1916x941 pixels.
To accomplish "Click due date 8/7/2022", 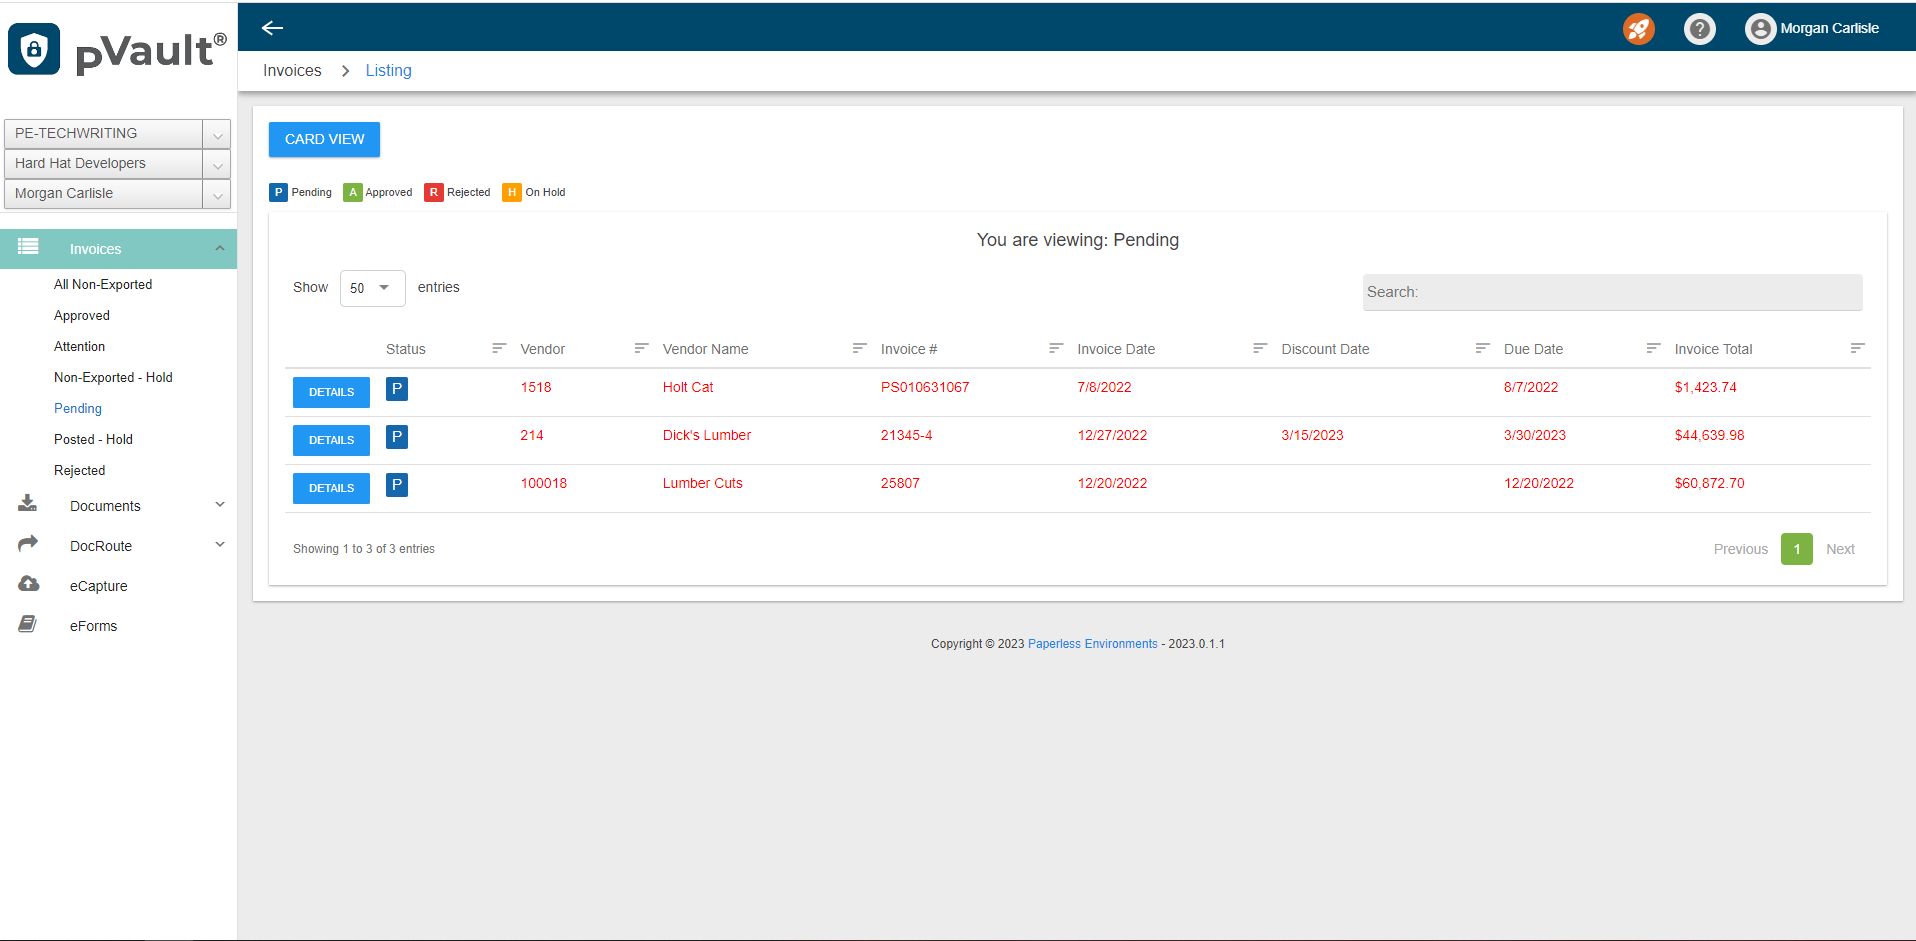I will pos(1531,387).
